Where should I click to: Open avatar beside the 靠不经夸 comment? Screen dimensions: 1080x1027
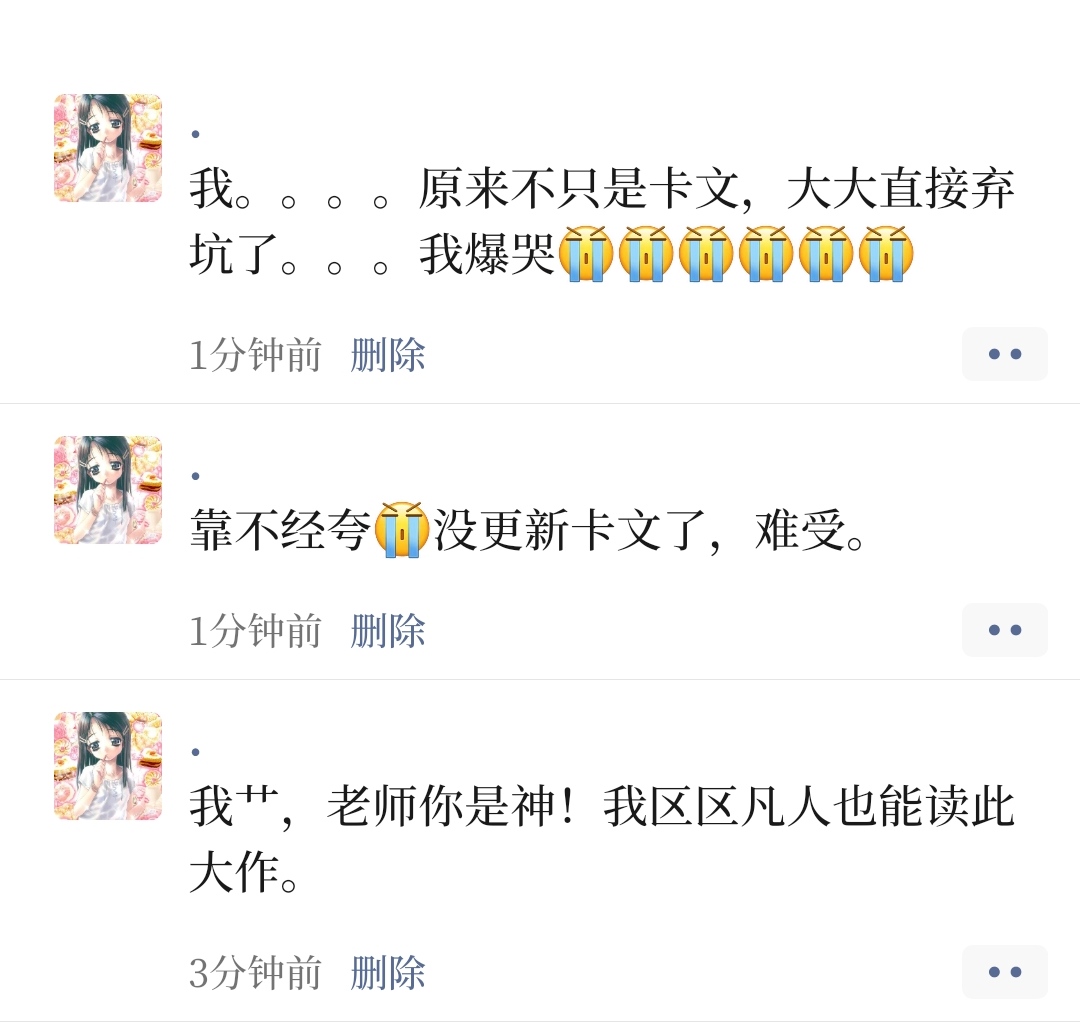click(x=108, y=490)
